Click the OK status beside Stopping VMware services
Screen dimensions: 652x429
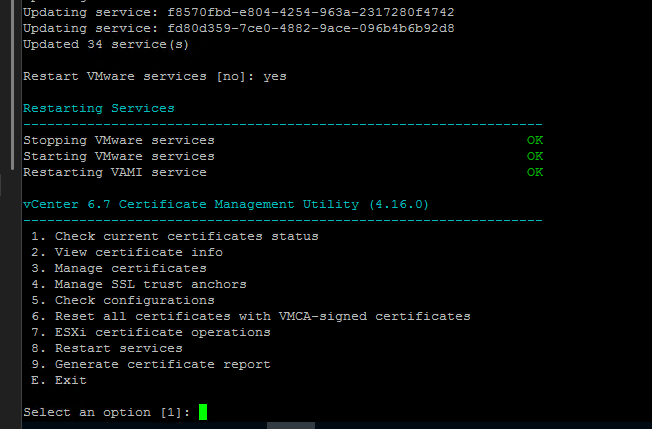point(535,141)
